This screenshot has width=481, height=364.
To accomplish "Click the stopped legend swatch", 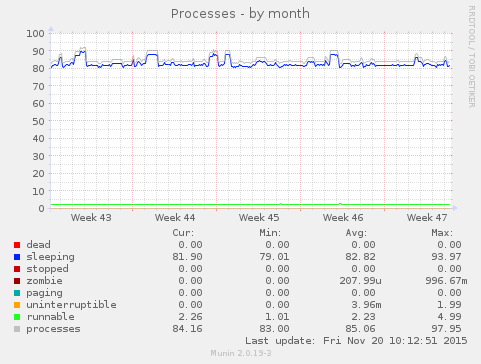I will tap(17, 269).
